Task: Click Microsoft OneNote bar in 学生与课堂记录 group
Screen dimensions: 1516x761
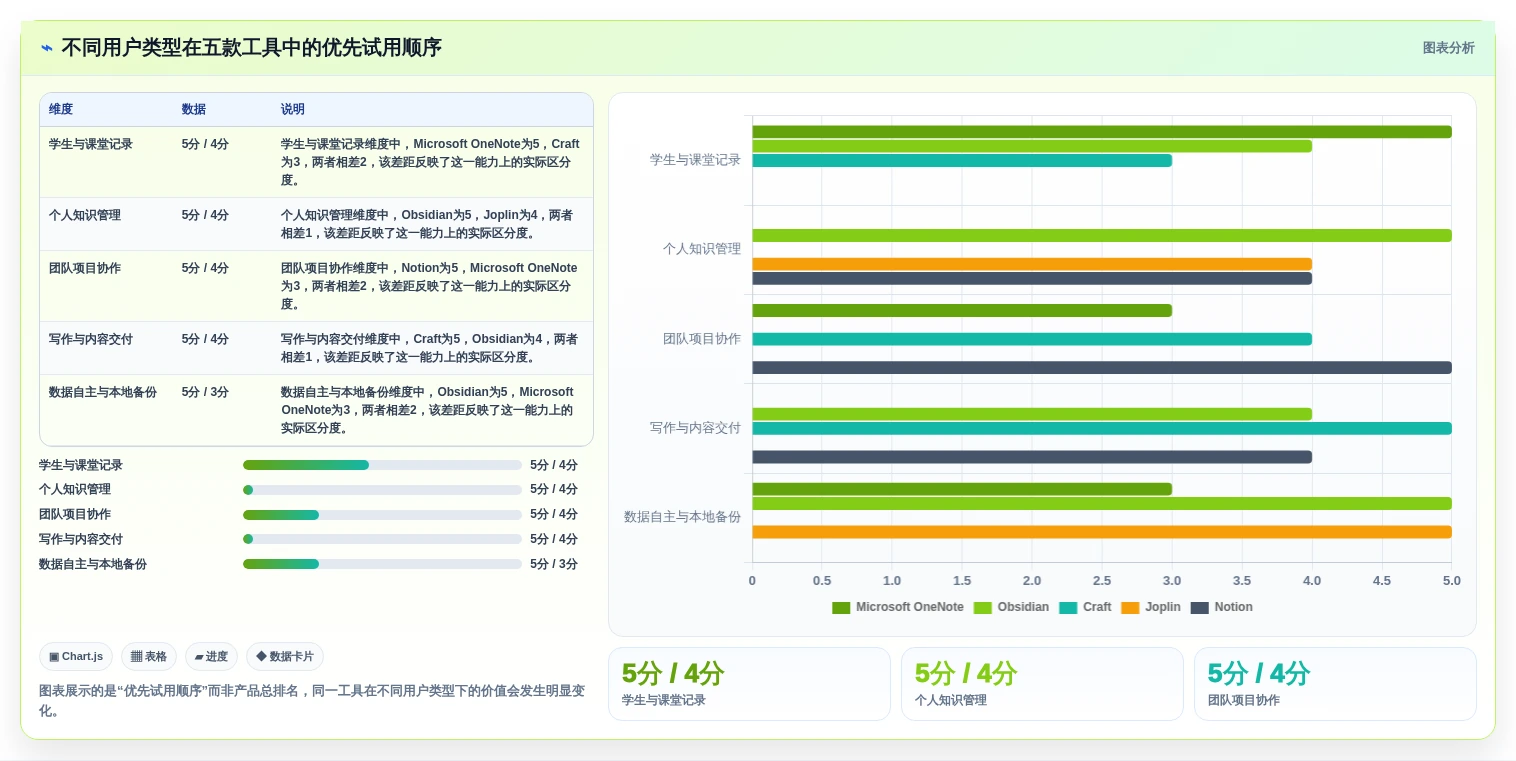Action: pyautogui.click(x=1102, y=132)
